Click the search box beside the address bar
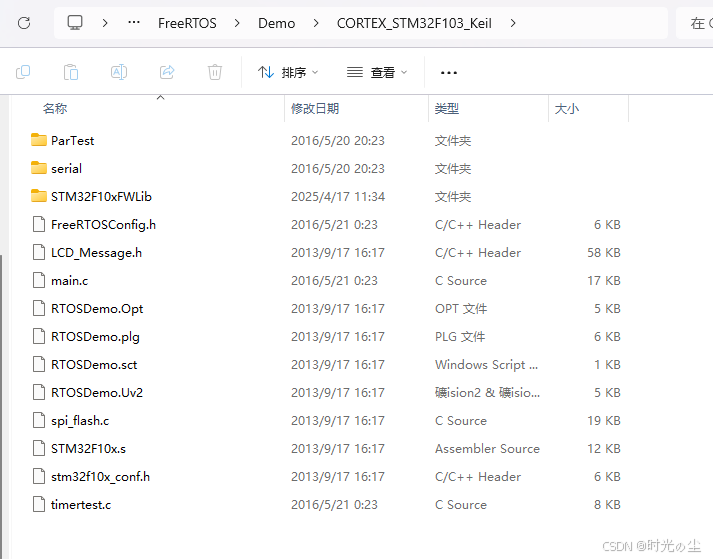 point(695,23)
